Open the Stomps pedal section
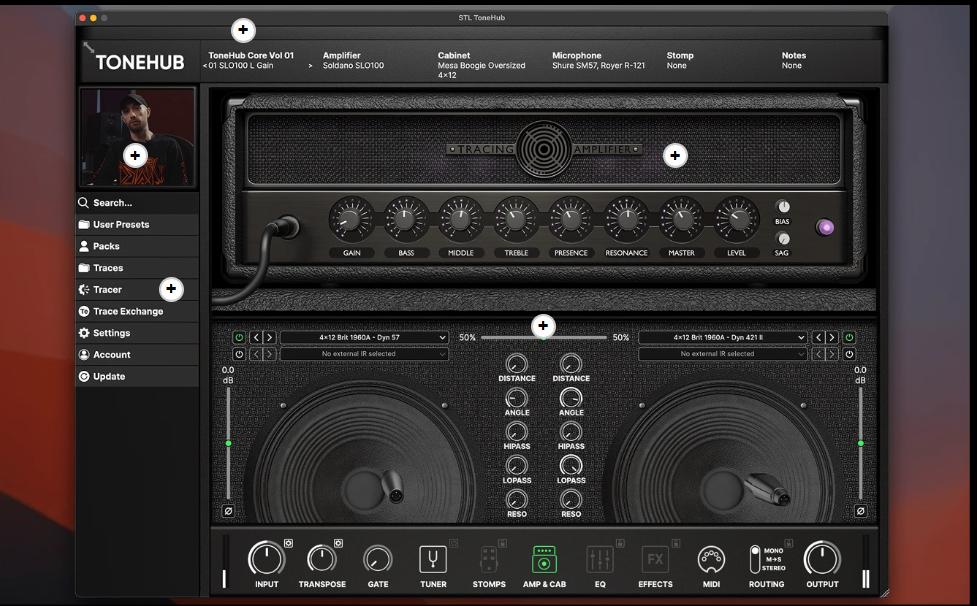Screen dimensions: 977x606 pos(488,559)
